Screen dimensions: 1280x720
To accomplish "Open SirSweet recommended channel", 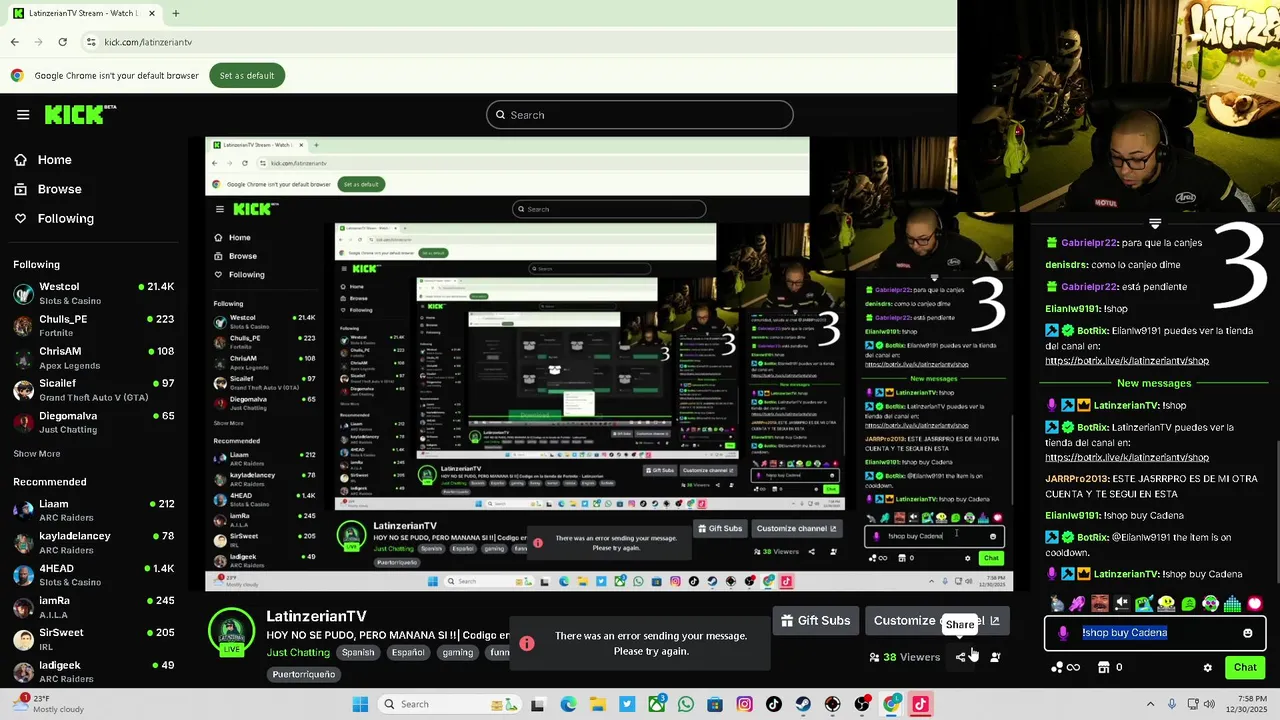I will (x=94, y=638).
